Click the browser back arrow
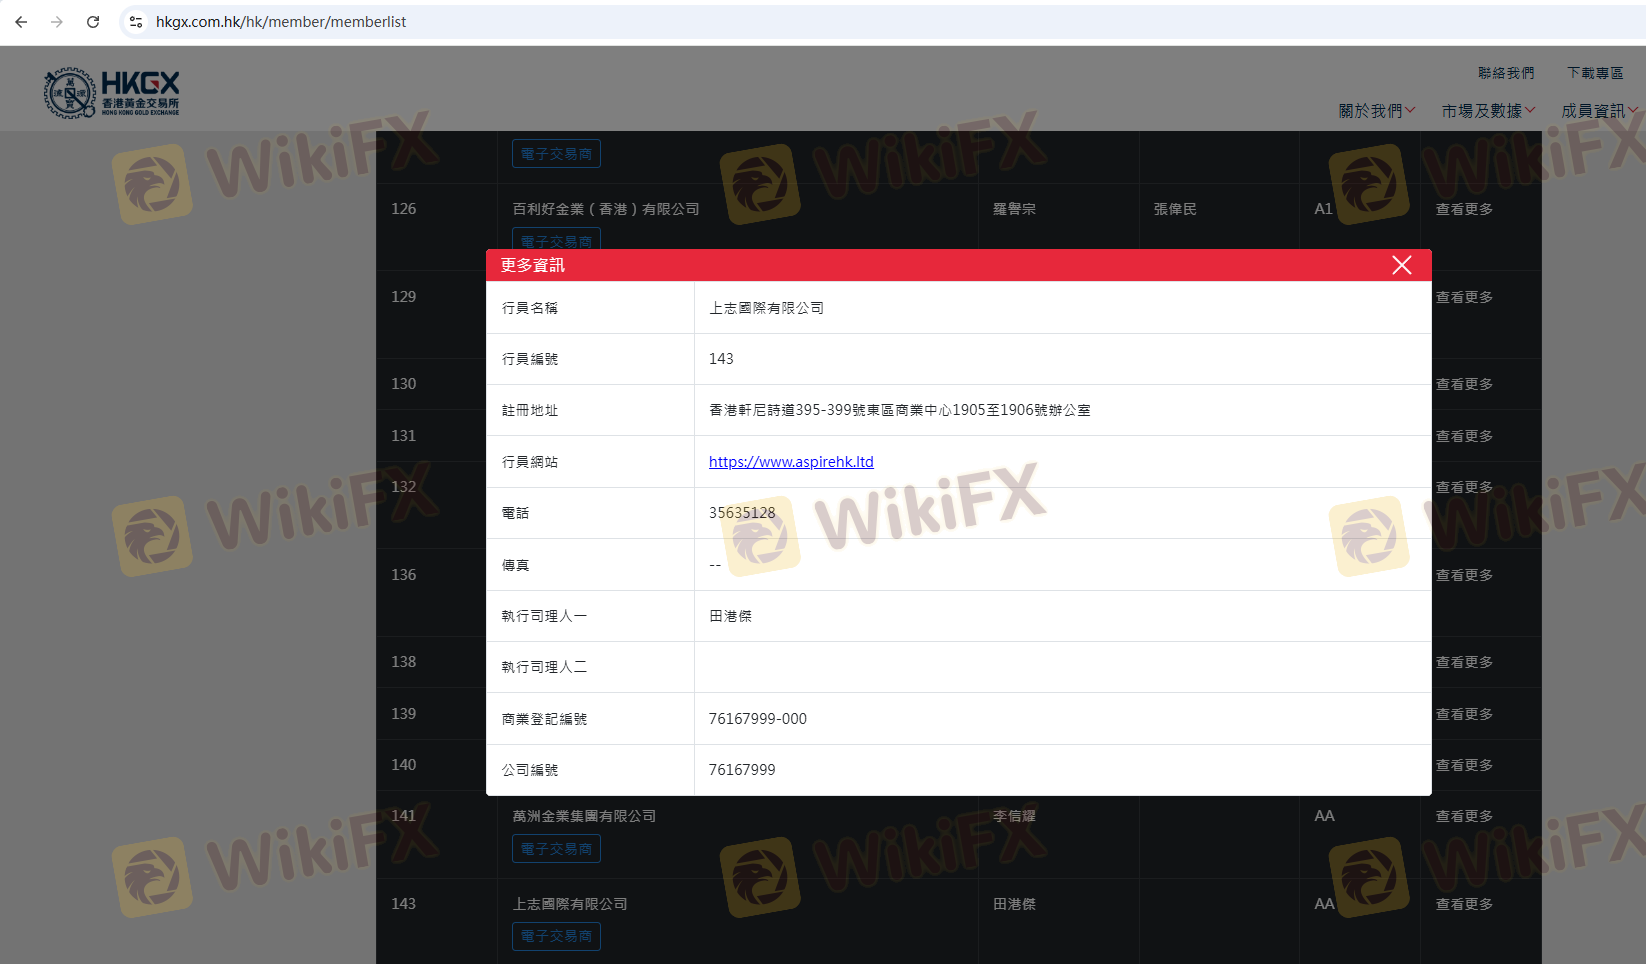 coord(21,22)
